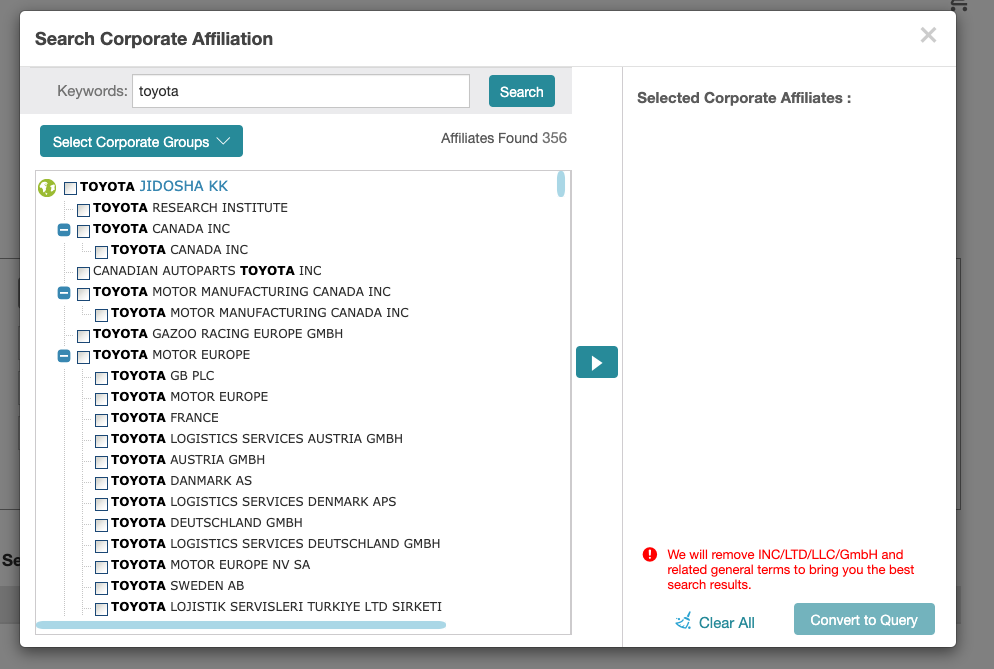The height and width of the screenshot is (669, 994).
Task: Select the row TOYOTA LOJISTIK SERVISLERI TURKIYE LTD SIRKETI
Action: point(276,606)
